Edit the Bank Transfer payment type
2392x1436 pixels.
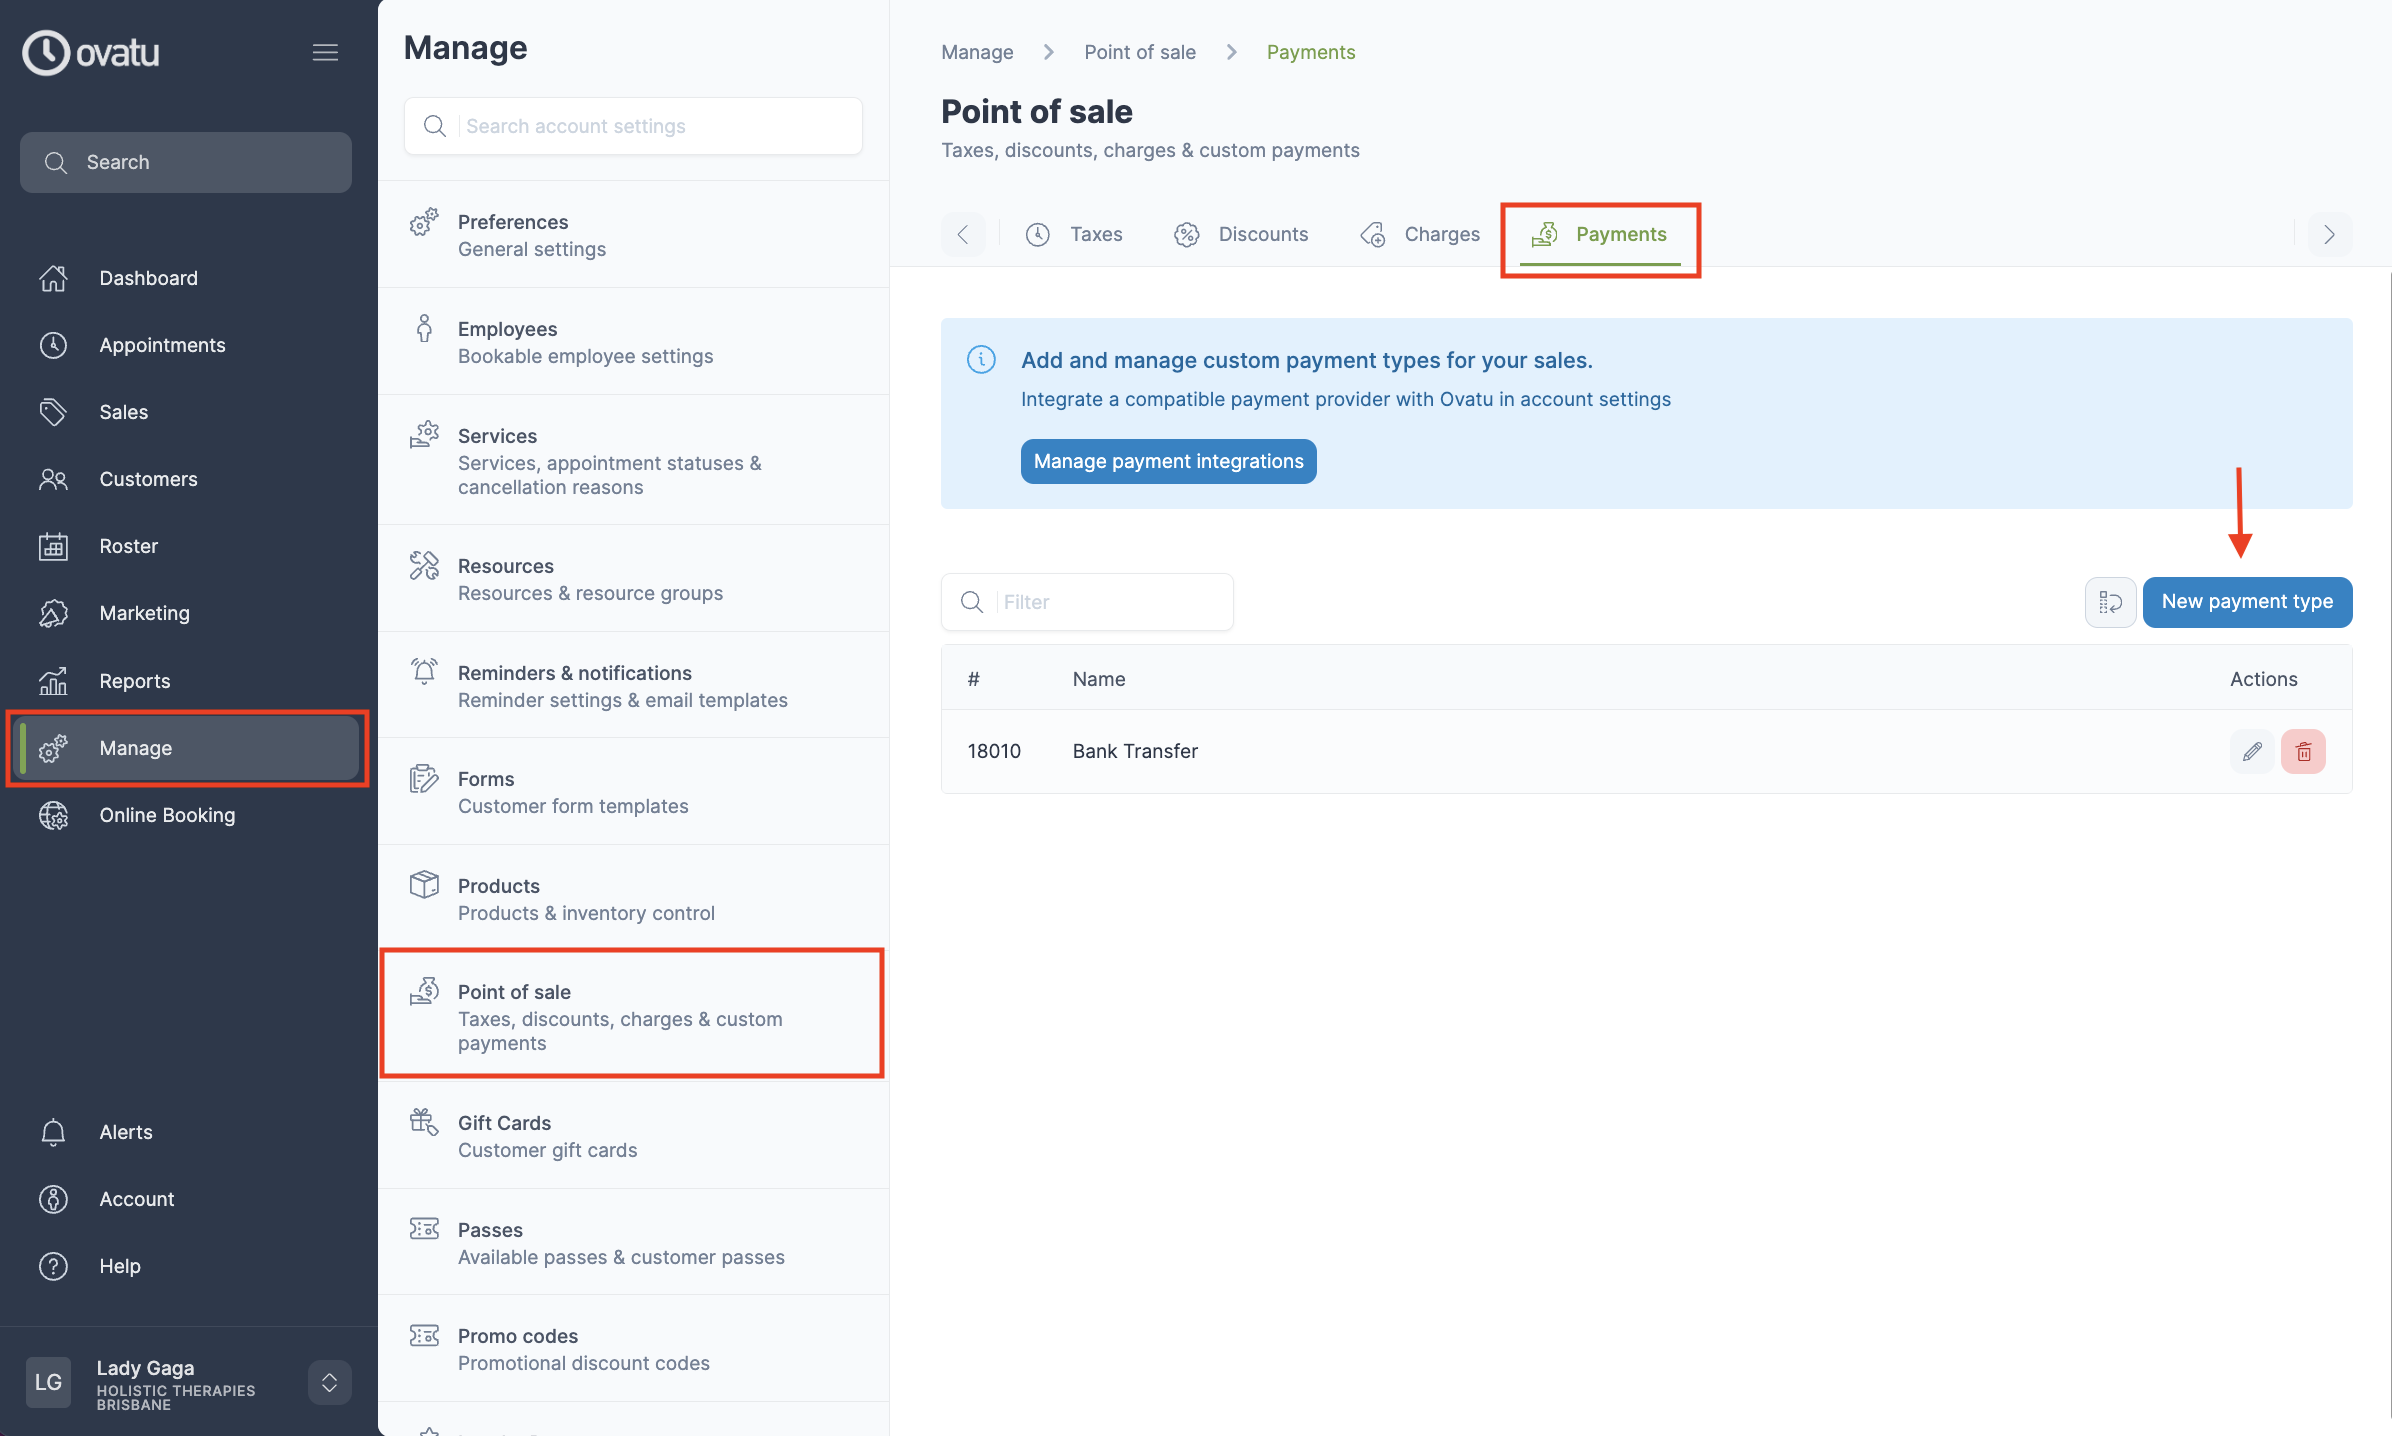[x=2252, y=751]
